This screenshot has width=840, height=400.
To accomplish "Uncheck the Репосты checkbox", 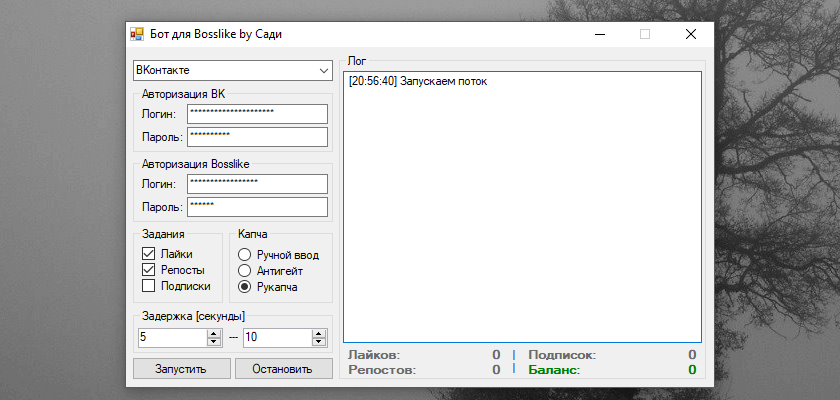I will click(148, 270).
